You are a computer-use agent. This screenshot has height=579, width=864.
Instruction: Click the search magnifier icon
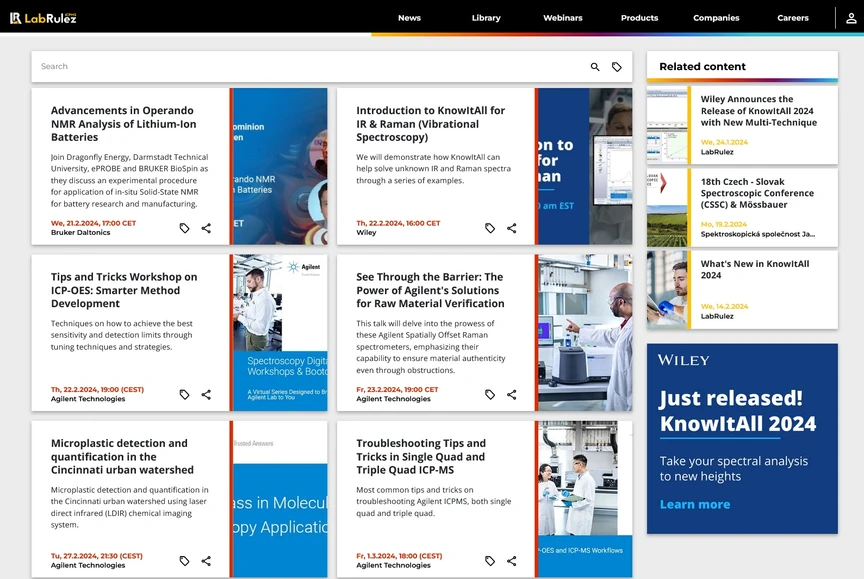[x=595, y=67]
